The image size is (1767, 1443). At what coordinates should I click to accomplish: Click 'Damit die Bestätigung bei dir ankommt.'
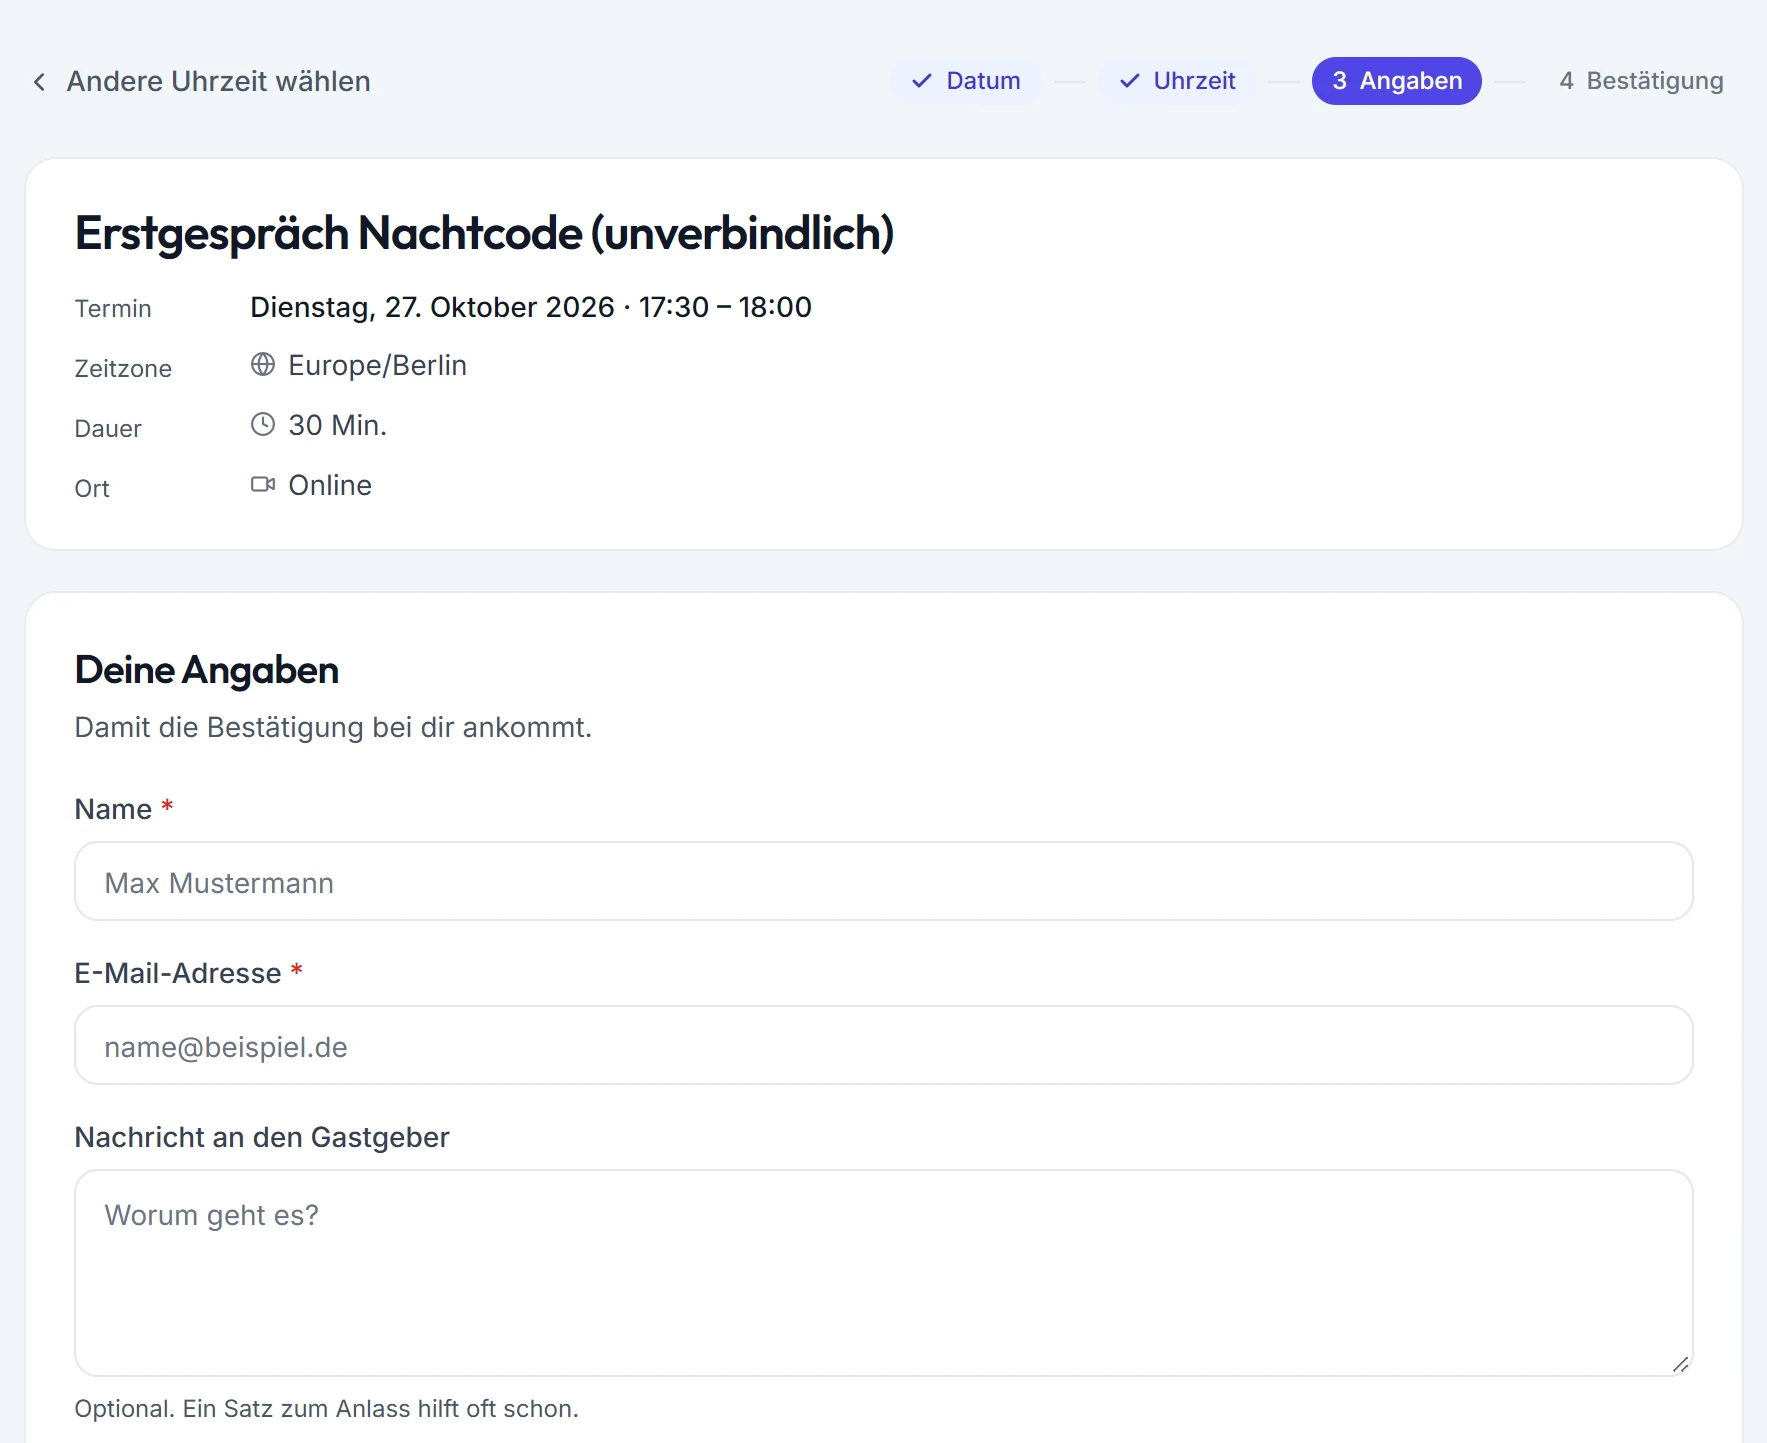(x=333, y=727)
